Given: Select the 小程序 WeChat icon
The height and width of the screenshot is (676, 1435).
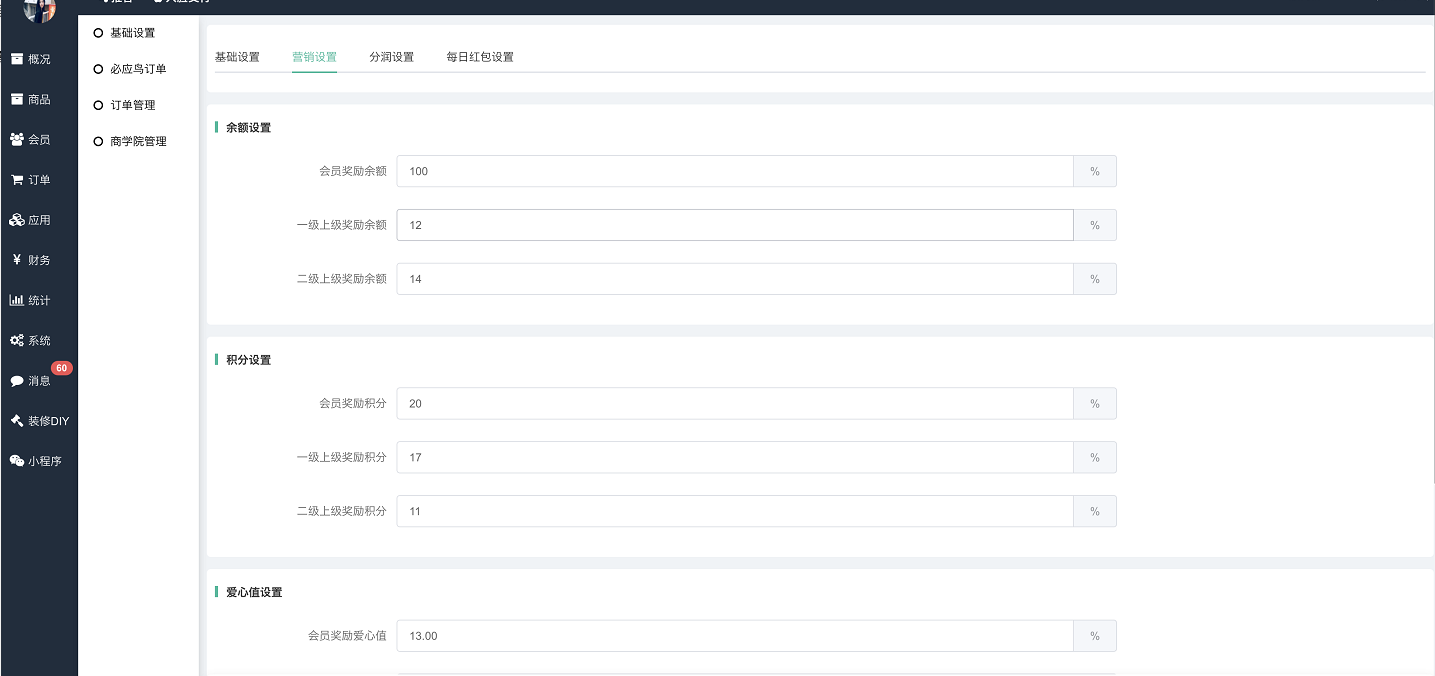Looking at the screenshot, I should 17,461.
